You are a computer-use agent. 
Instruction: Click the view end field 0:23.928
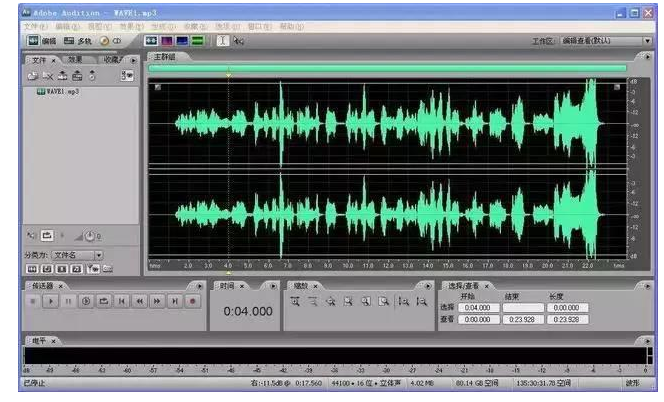[x=523, y=319]
